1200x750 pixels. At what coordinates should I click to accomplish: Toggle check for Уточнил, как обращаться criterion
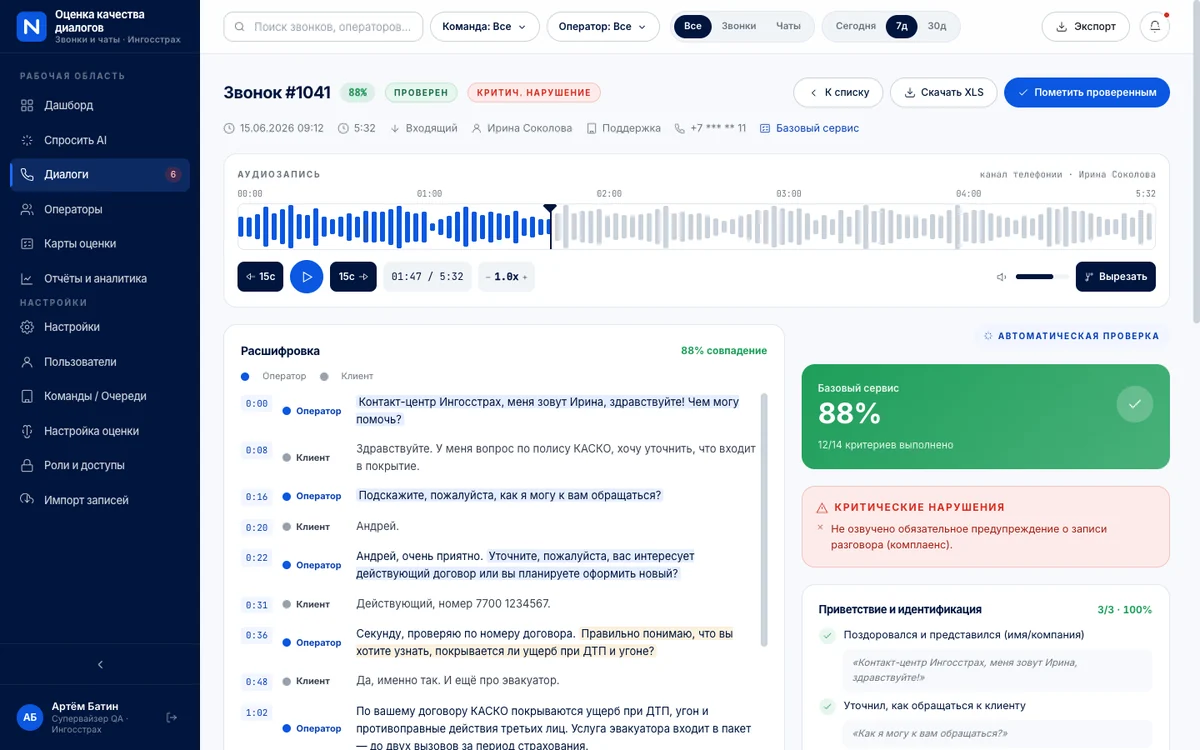827,706
